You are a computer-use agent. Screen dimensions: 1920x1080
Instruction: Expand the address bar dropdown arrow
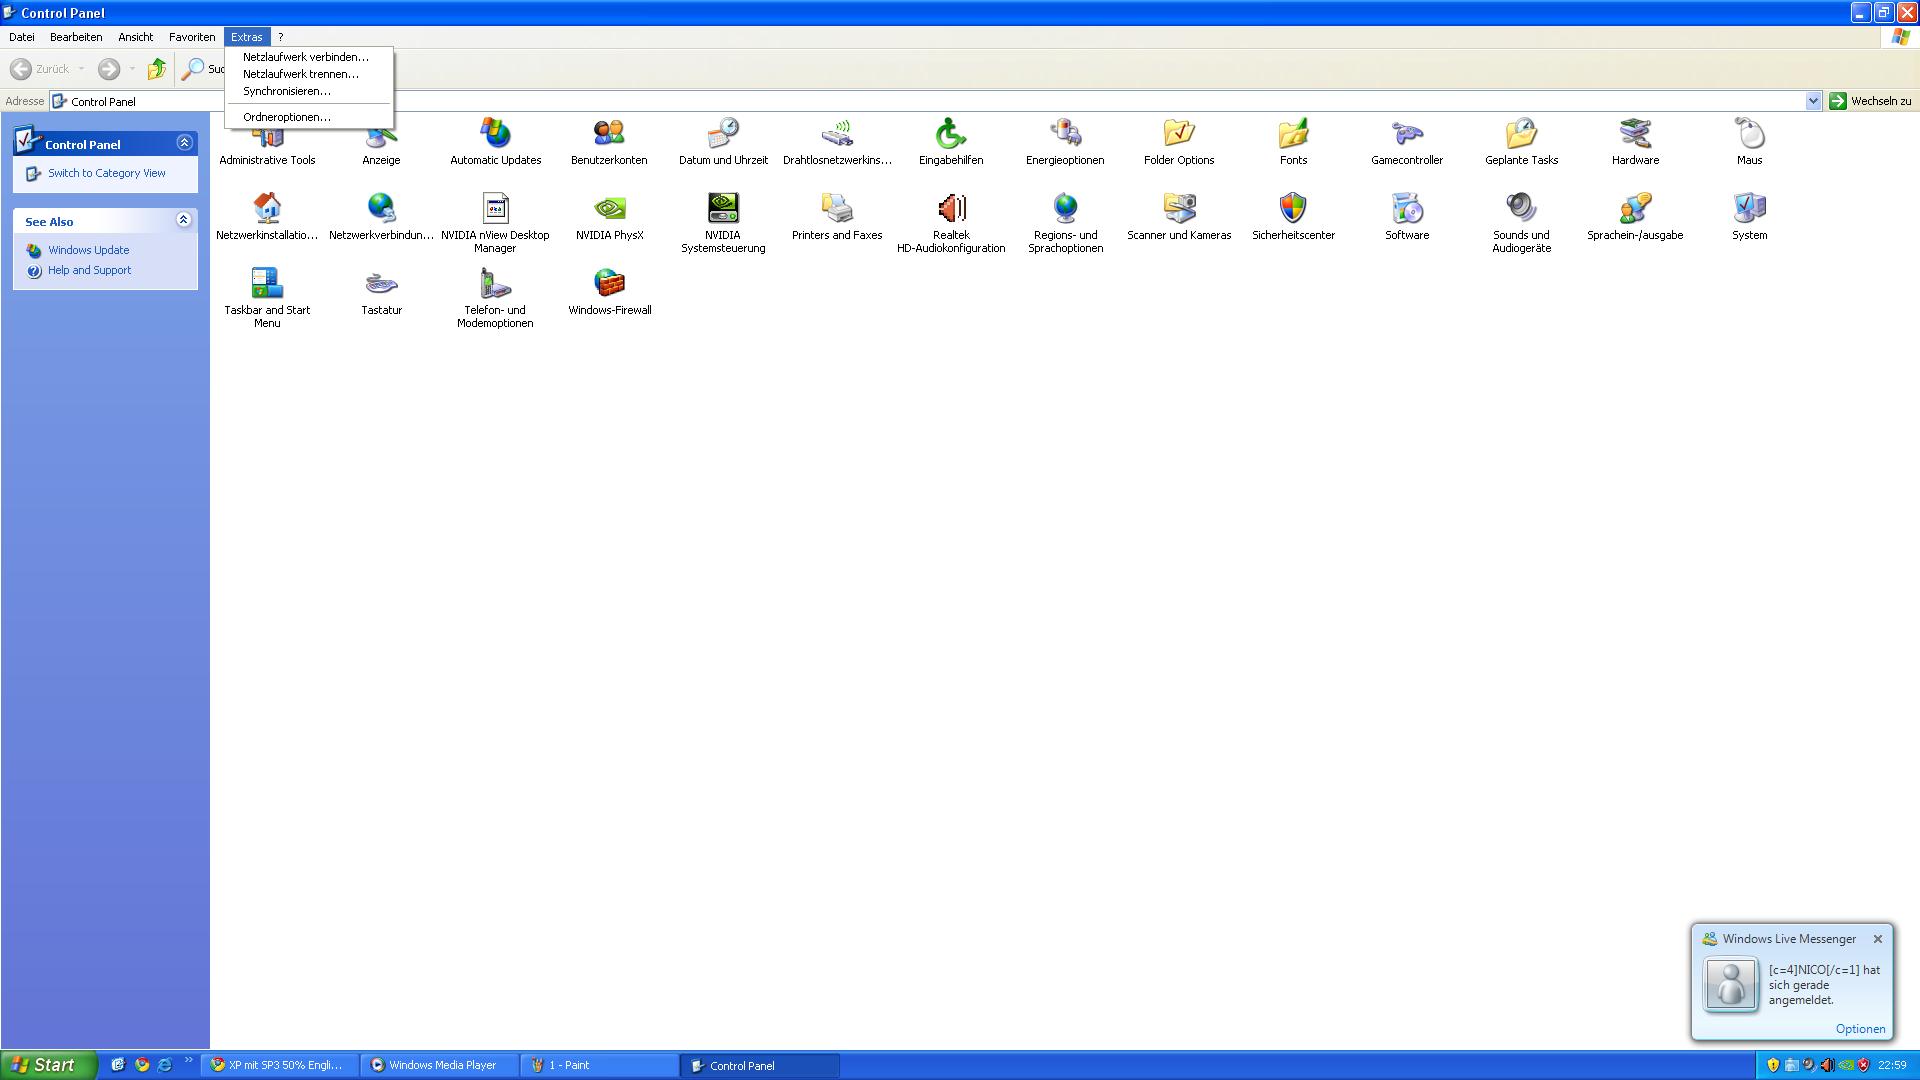[1813, 101]
